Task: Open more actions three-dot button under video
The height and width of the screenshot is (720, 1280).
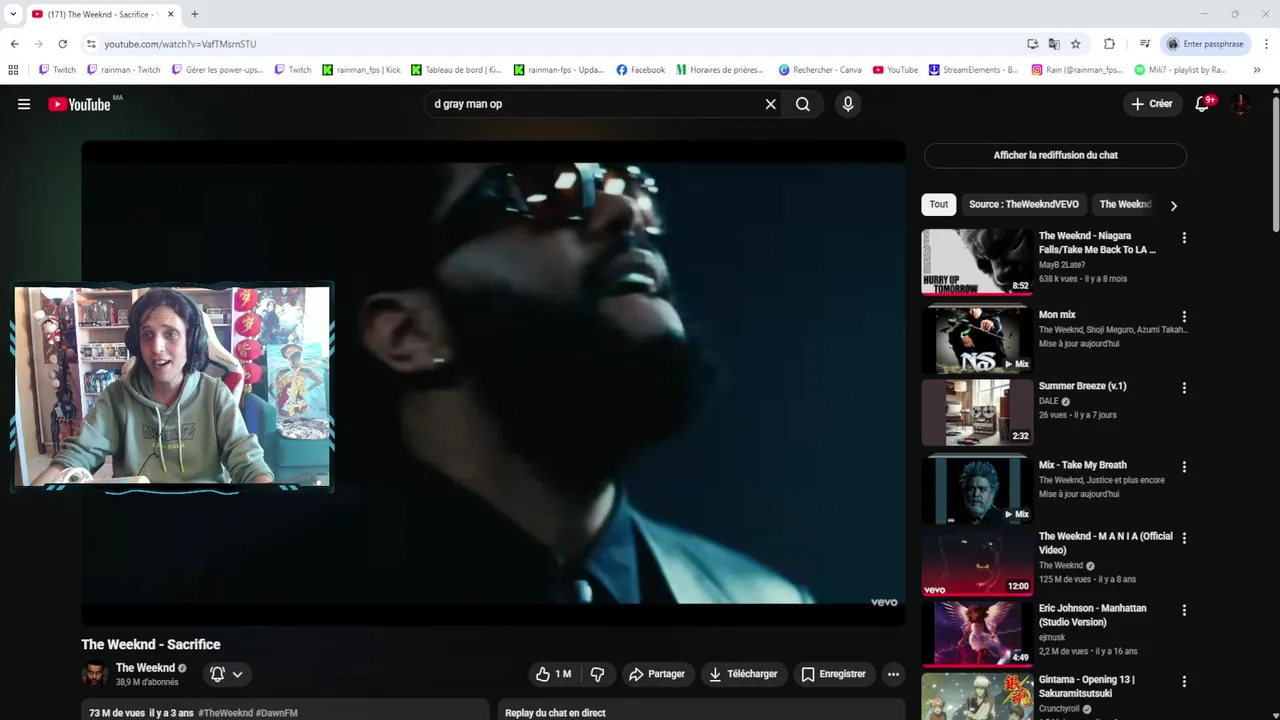Action: pos(893,674)
